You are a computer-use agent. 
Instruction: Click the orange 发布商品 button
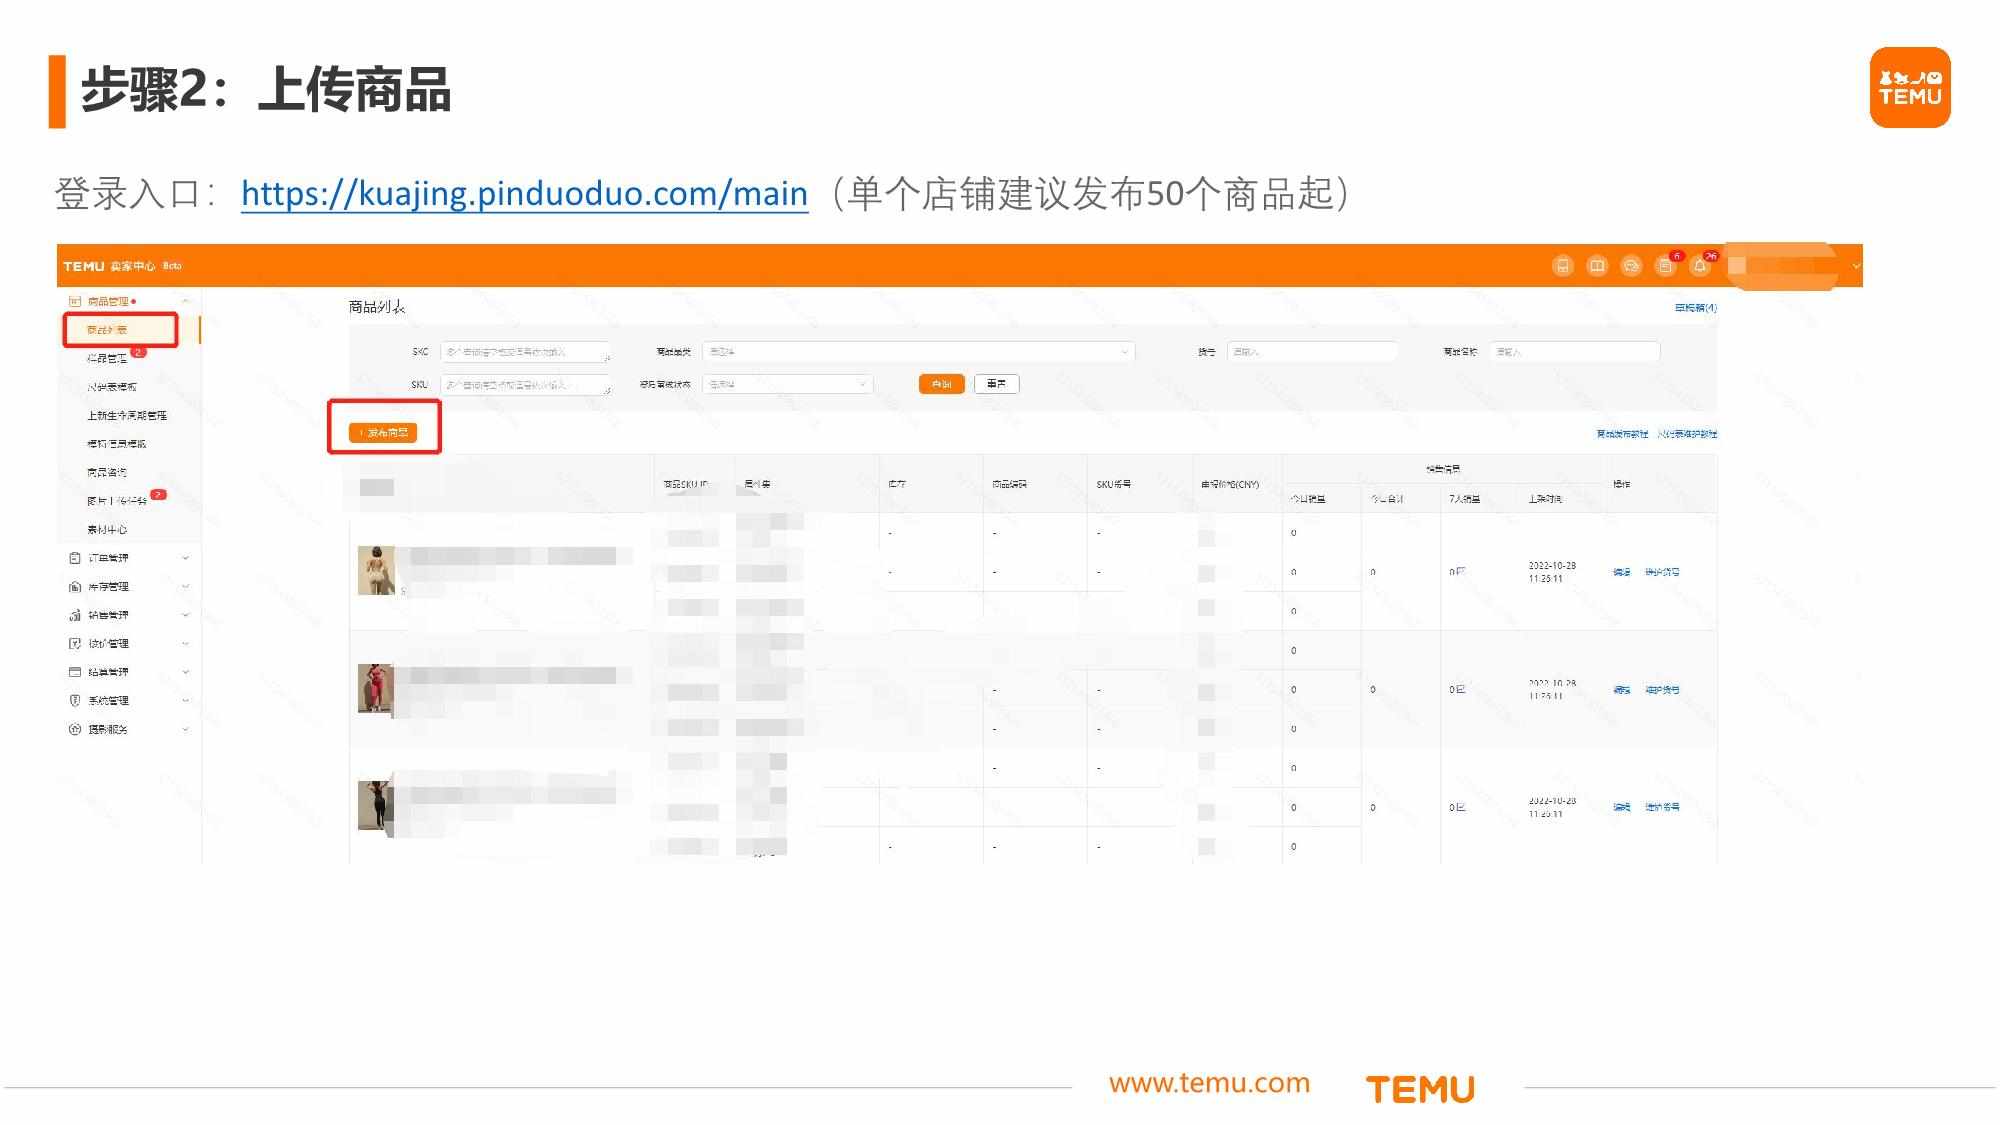point(383,433)
